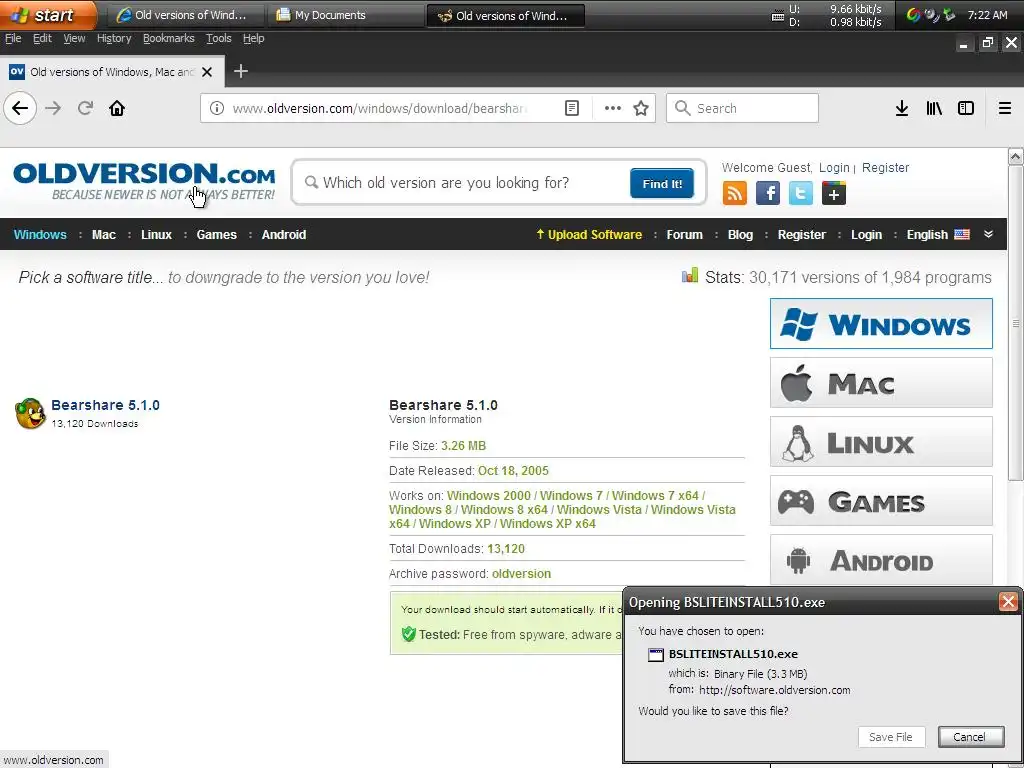
Task: Click the RSS feed orange icon
Action: (x=735, y=193)
